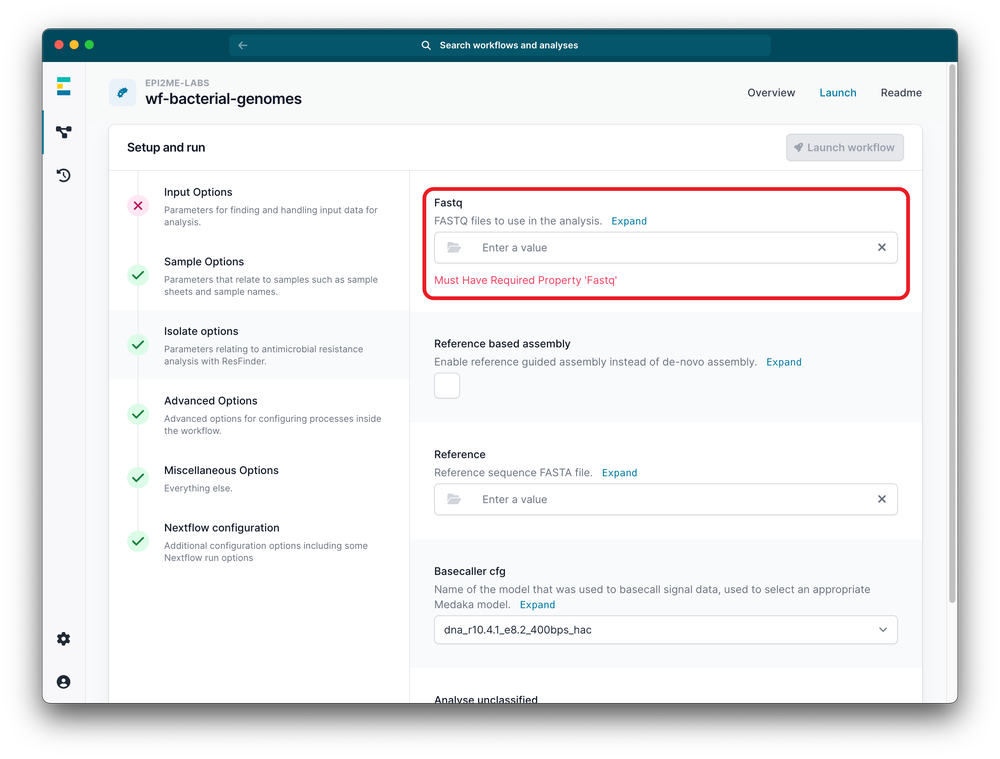Select the Input Options section
1000x759 pixels.
pyautogui.click(x=259, y=206)
